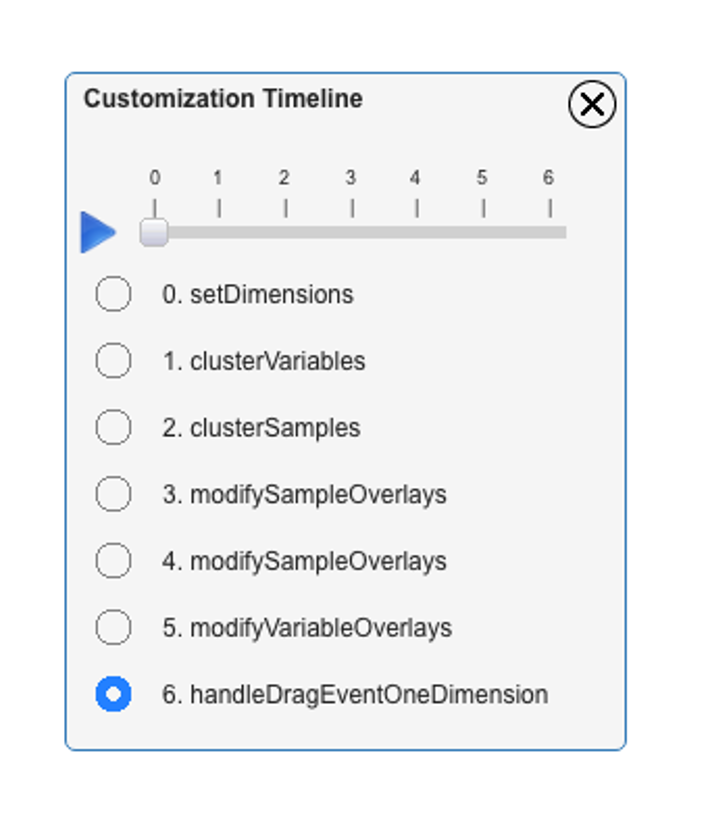Choose the radio button for 2. clusterSamples
The image size is (706, 818).
tap(113, 428)
